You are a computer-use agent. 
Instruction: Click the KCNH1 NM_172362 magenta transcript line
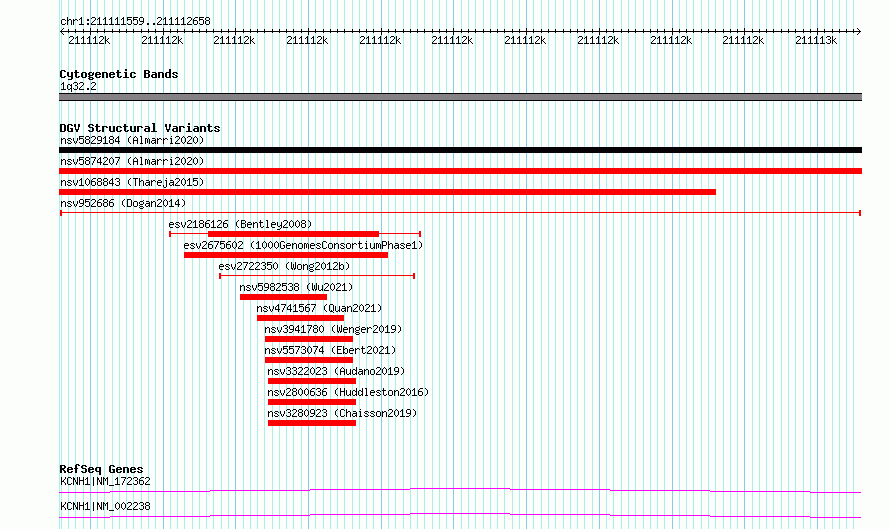[460, 490]
